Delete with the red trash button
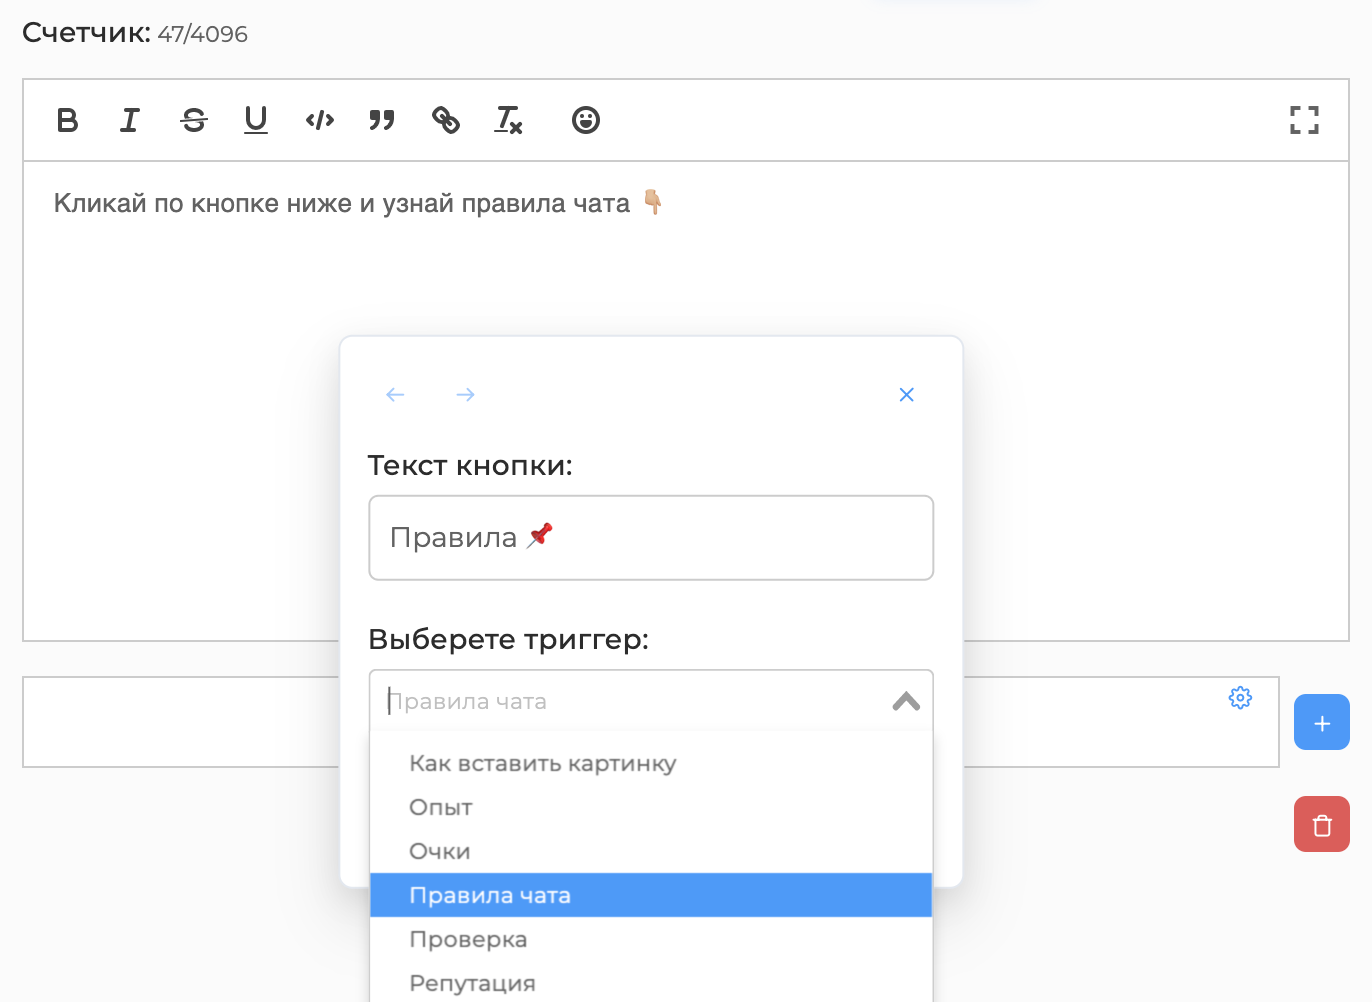The height and width of the screenshot is (1002, 1372). pyautogui.click(x=1322, y=824)
